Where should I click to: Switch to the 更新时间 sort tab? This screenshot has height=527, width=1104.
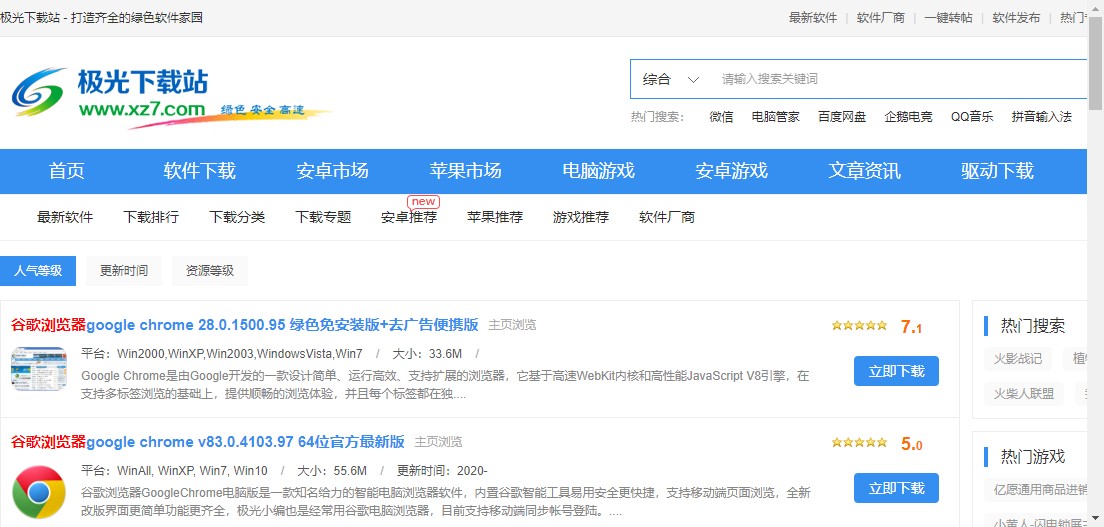(124, 271)
